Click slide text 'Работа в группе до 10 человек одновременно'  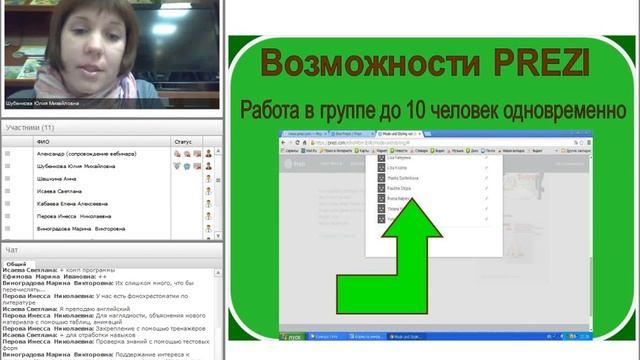coord(433,110)
